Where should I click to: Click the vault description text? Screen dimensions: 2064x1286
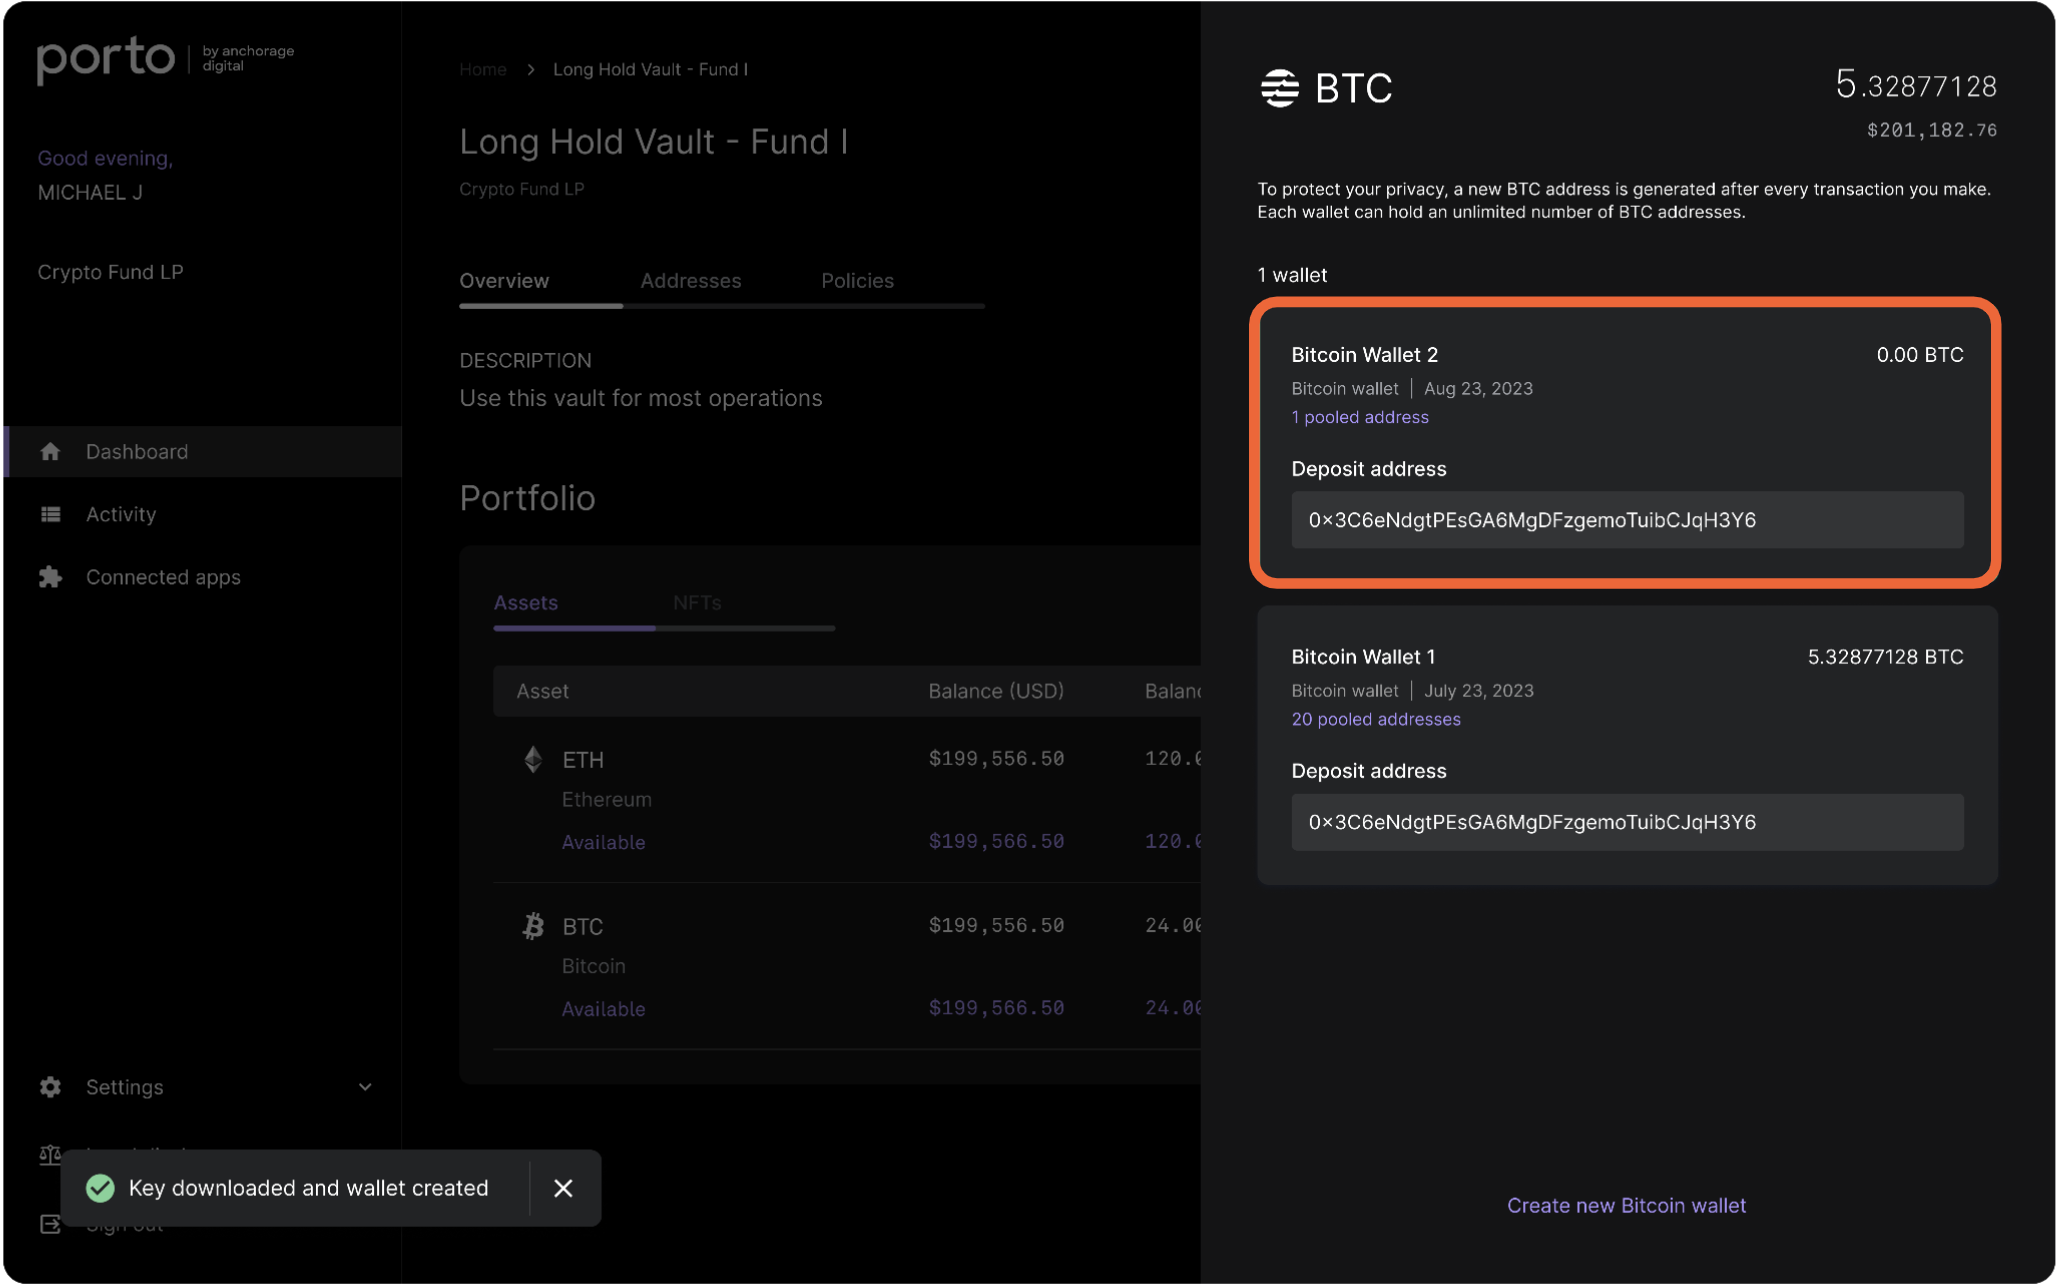click(x=641, y=399)
